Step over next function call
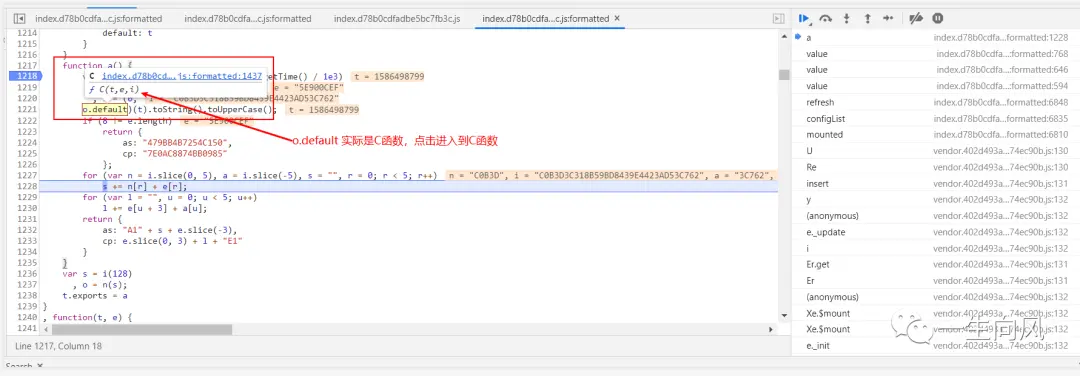 826,19
